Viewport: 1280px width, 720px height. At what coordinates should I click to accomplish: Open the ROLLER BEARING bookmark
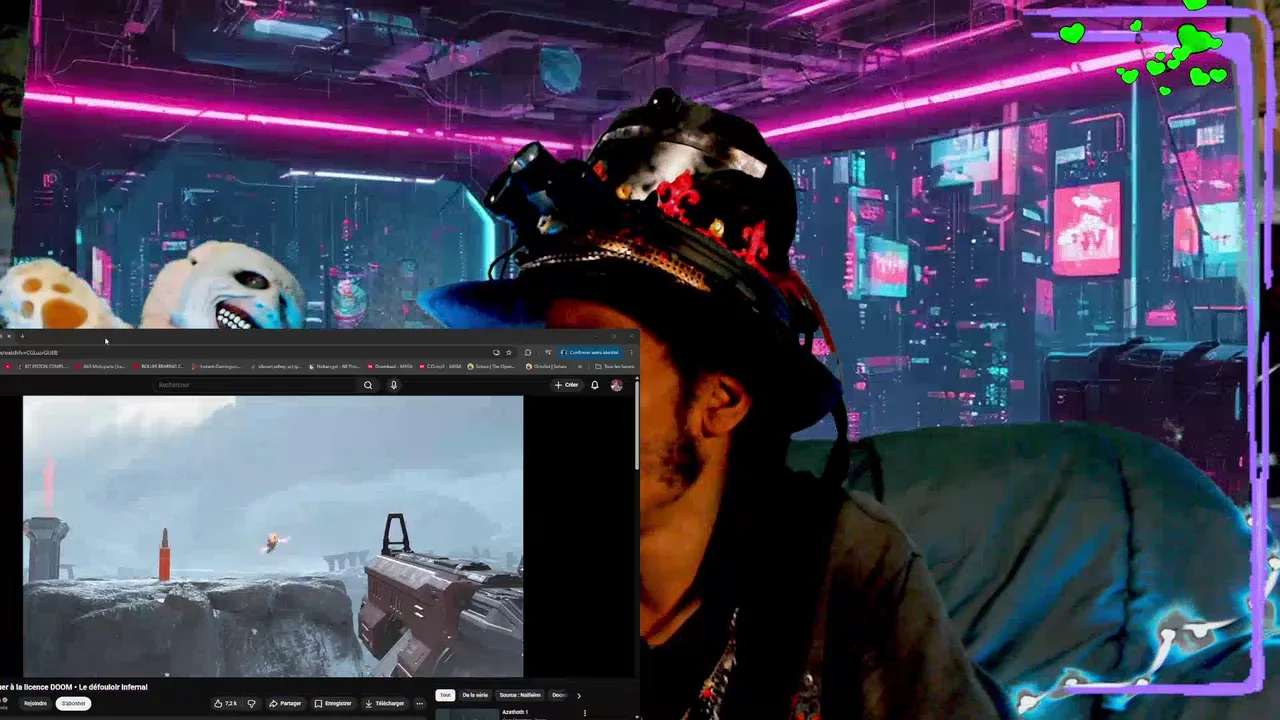[159, 366]
